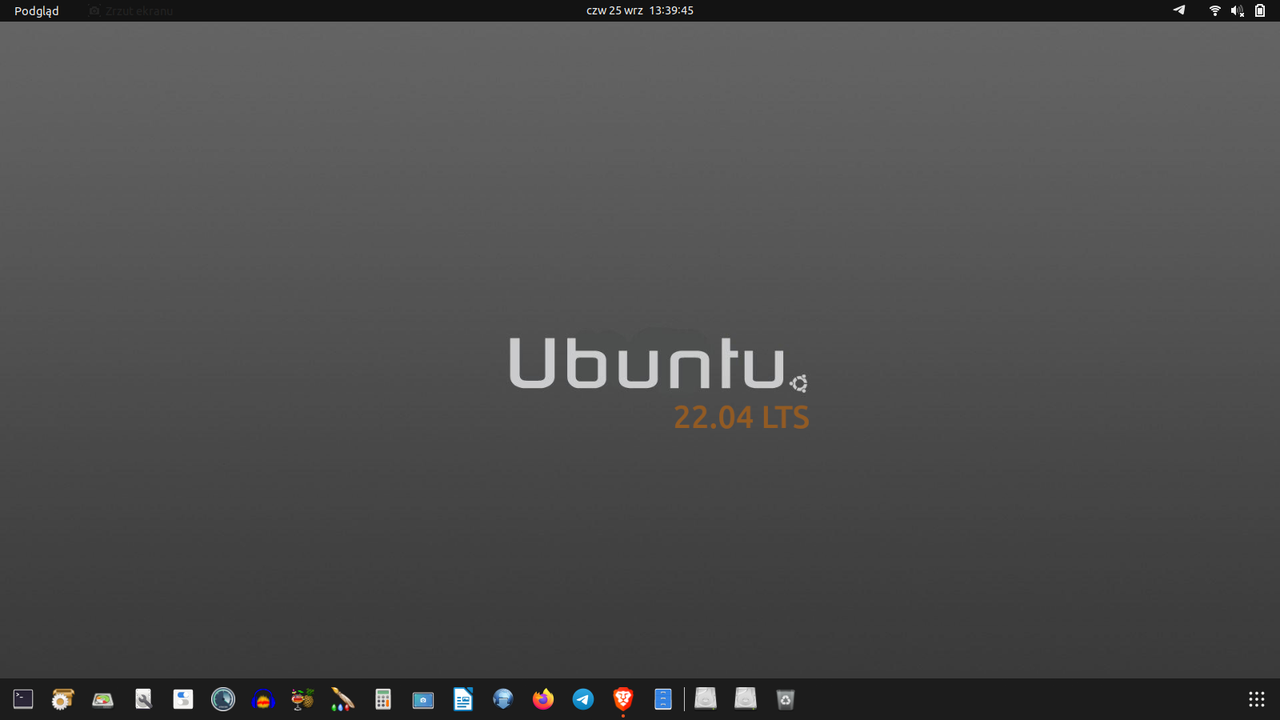Open the Zrzut ekranu app menu
This screenshot has width=1280, height=720.
[x=131, y=11]
